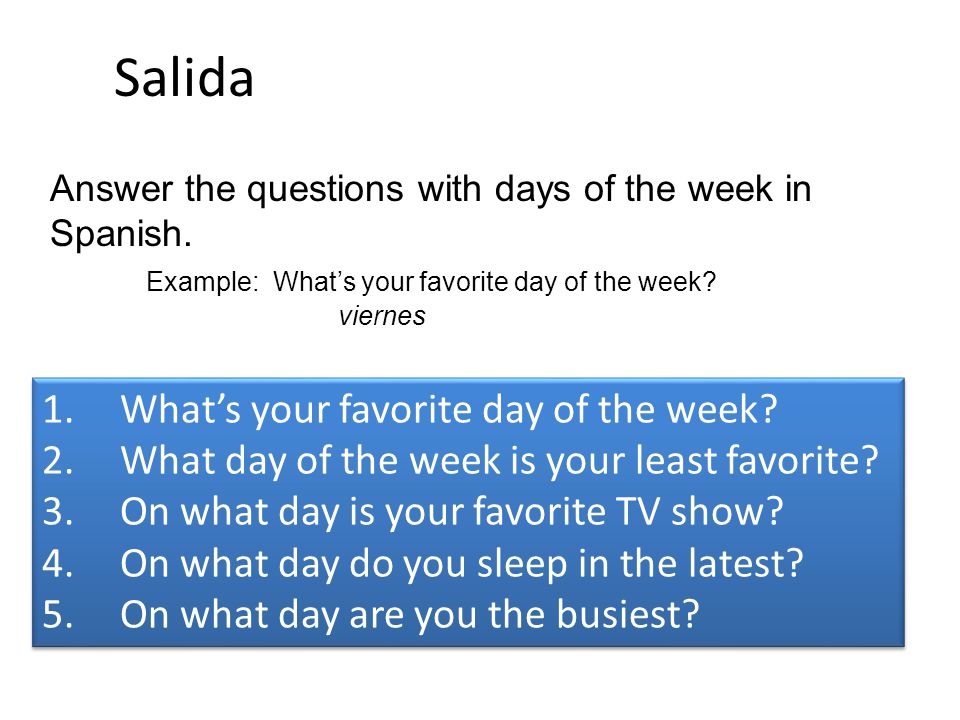Click the Salida slide title
This screenshot has height=720, width=960.
click(x=184, y=78)
